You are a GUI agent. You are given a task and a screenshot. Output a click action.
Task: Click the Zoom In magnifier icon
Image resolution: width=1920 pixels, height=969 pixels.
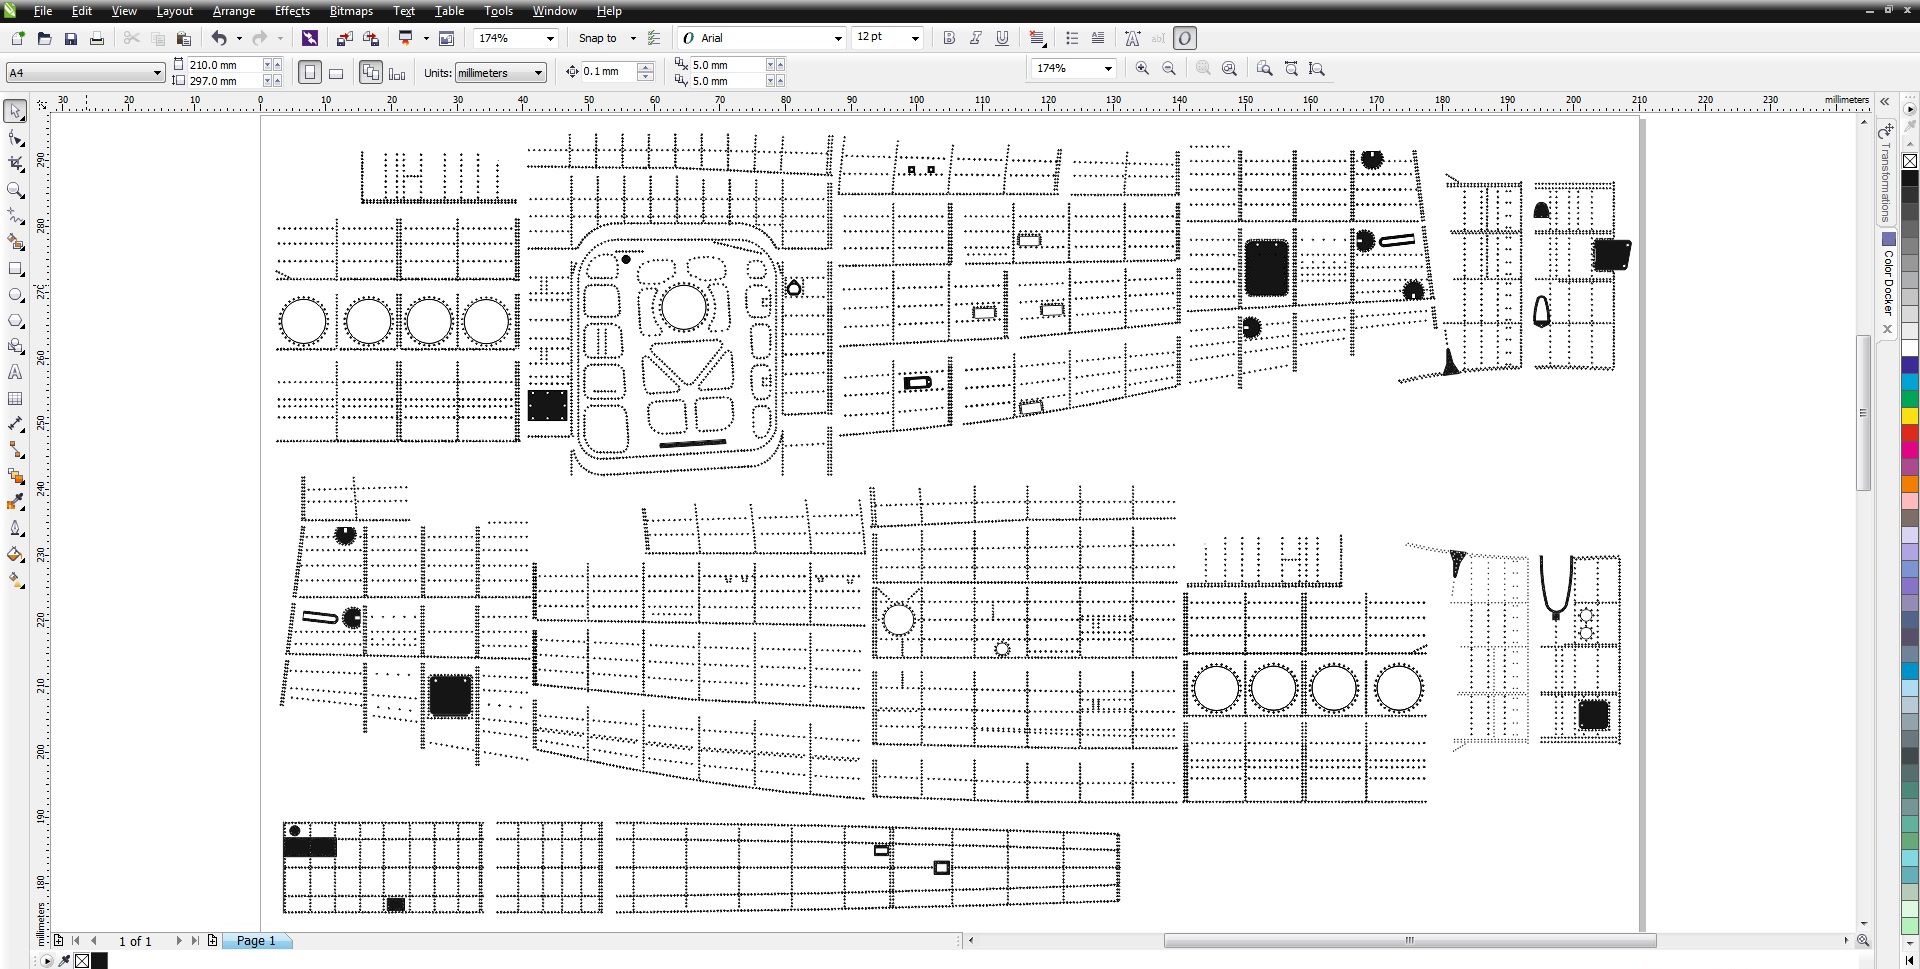1142,69
